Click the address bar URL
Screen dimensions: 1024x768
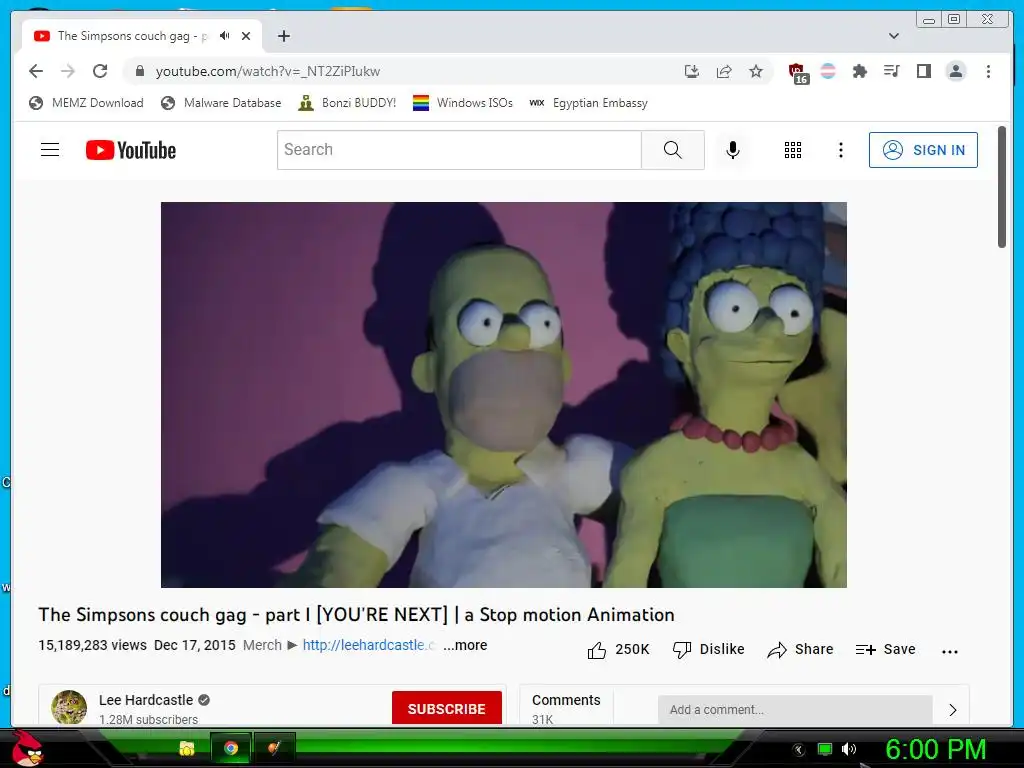point(268,71)
